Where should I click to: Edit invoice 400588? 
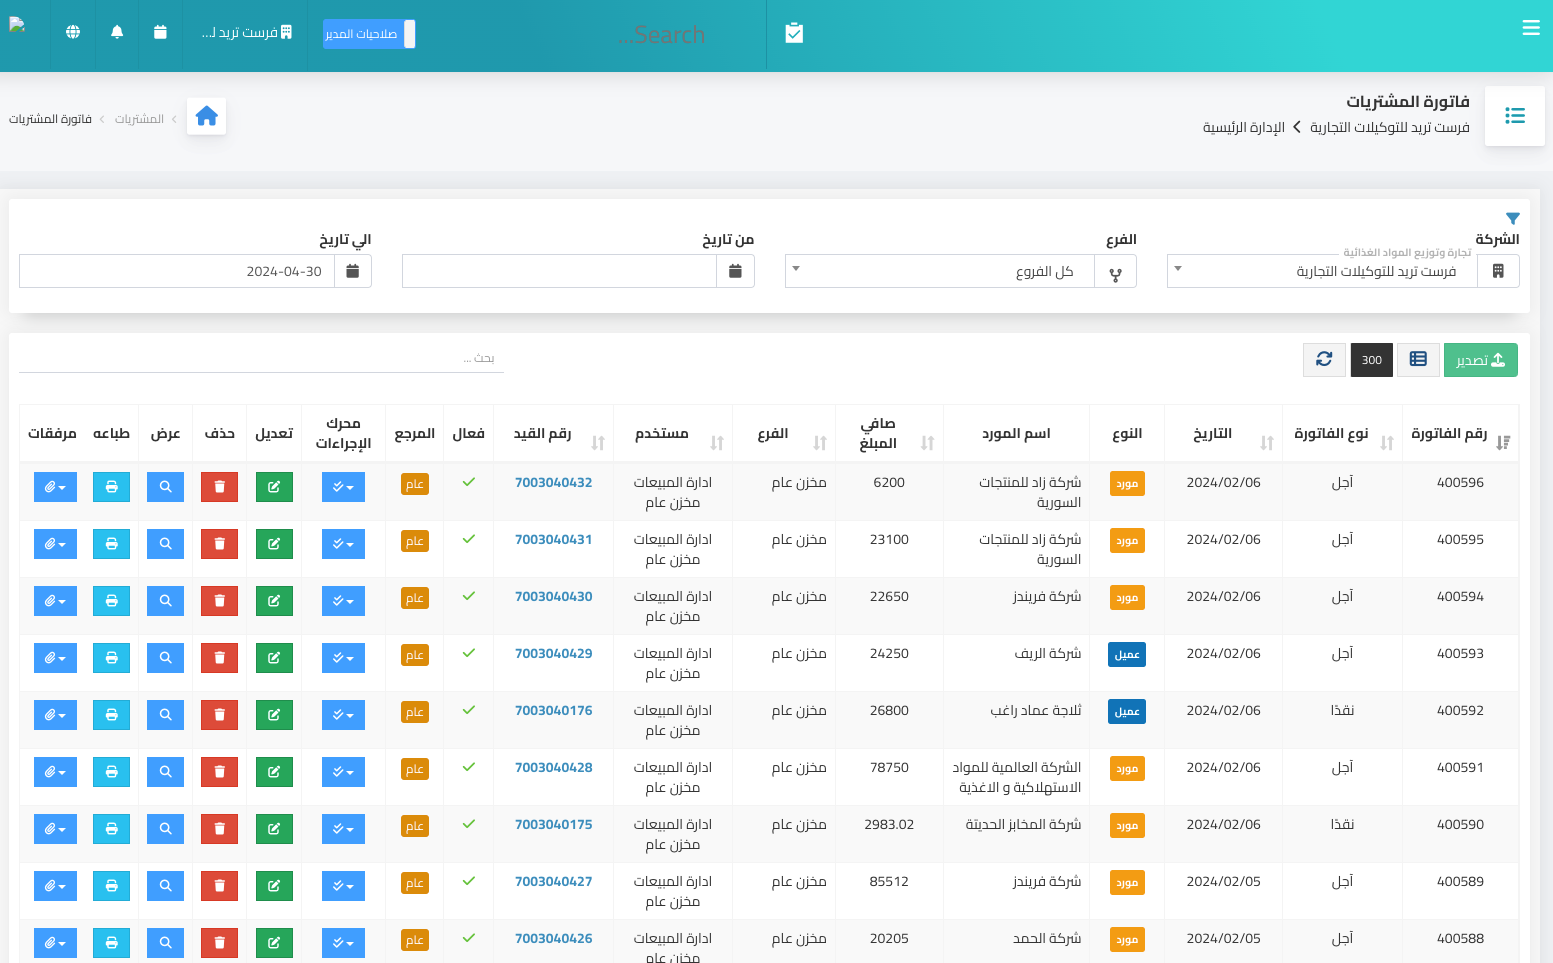click(274, 943)
